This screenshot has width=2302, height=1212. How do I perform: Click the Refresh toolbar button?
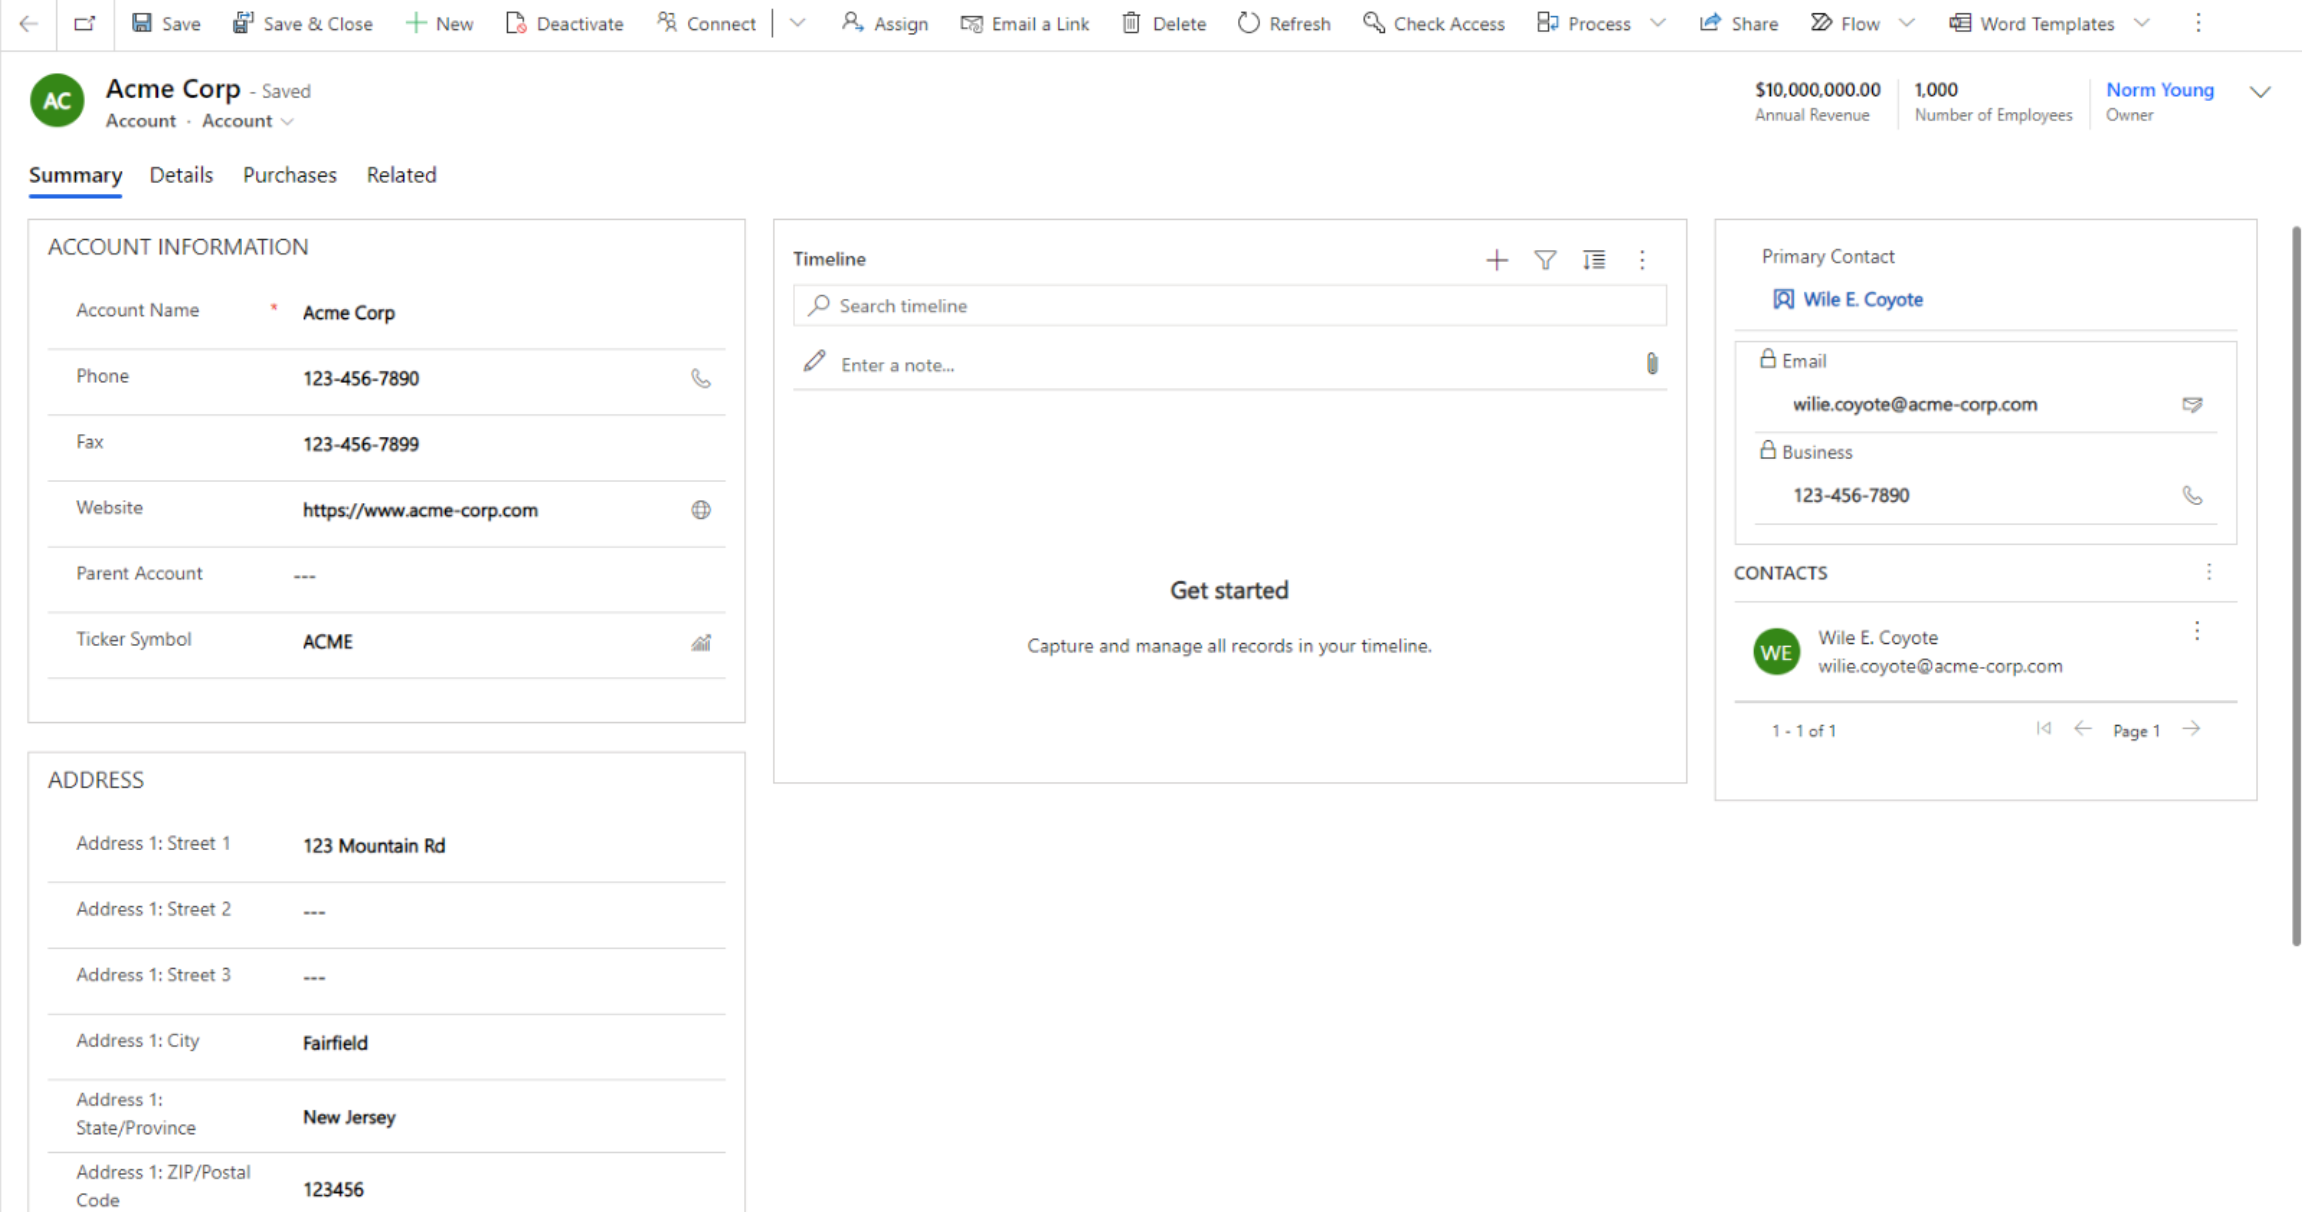1284,23
